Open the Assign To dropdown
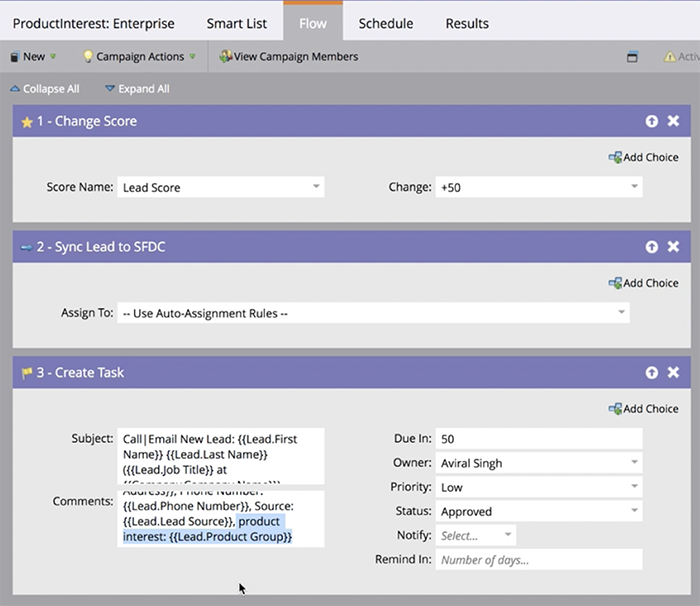The width and height of the screenshot is (700, 606). (x=373, y=313)
